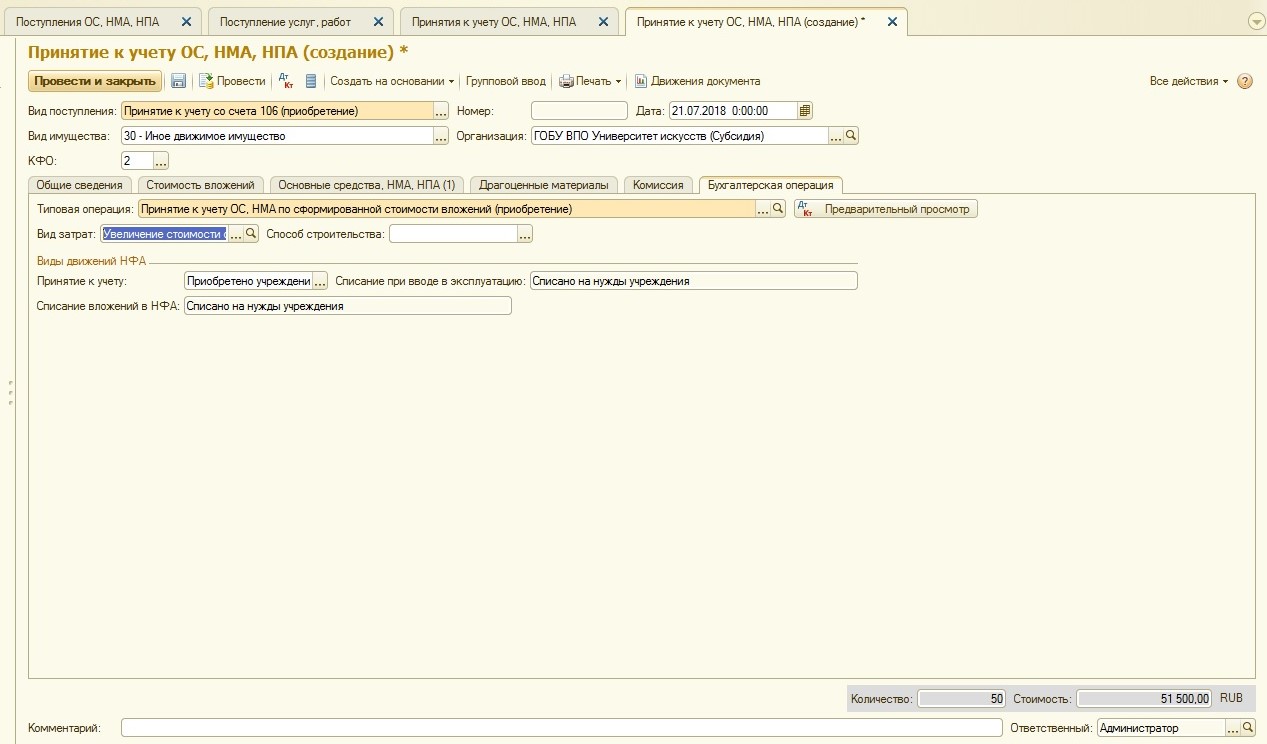Close the Поступление услуг, работ tab
Viewport: 1267px width, 744px height.
[x=378, y=21]
